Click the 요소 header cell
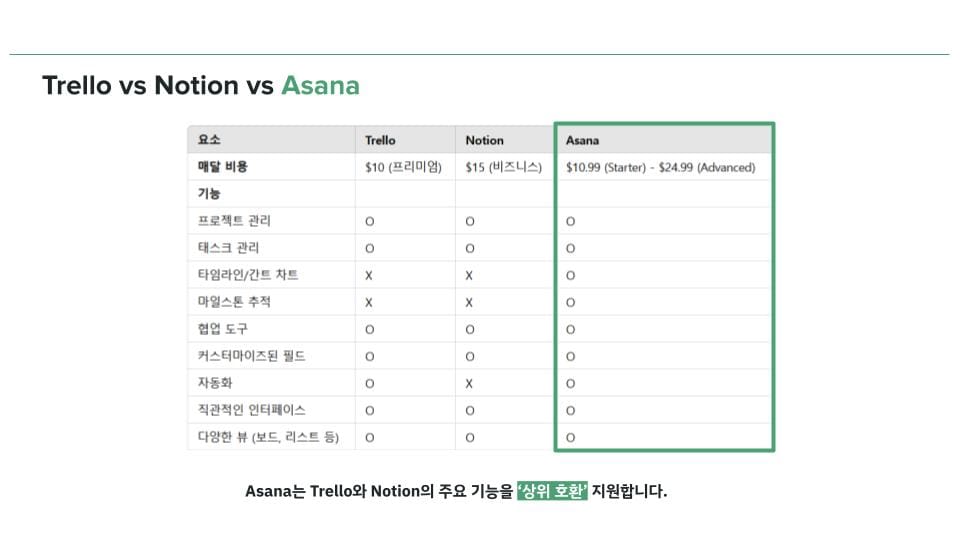Viewport: 960px width, 540px height. coord(210,140)
